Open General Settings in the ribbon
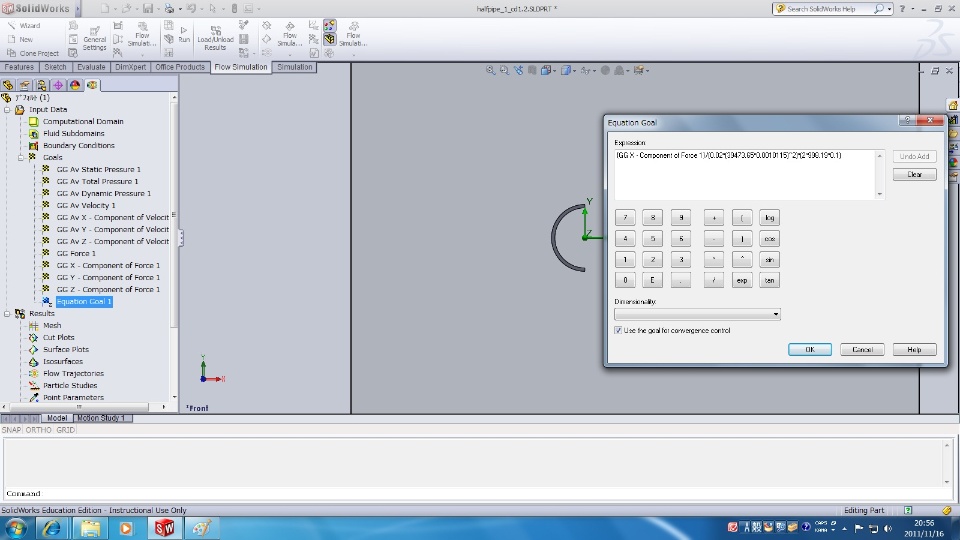 [94, 39]
